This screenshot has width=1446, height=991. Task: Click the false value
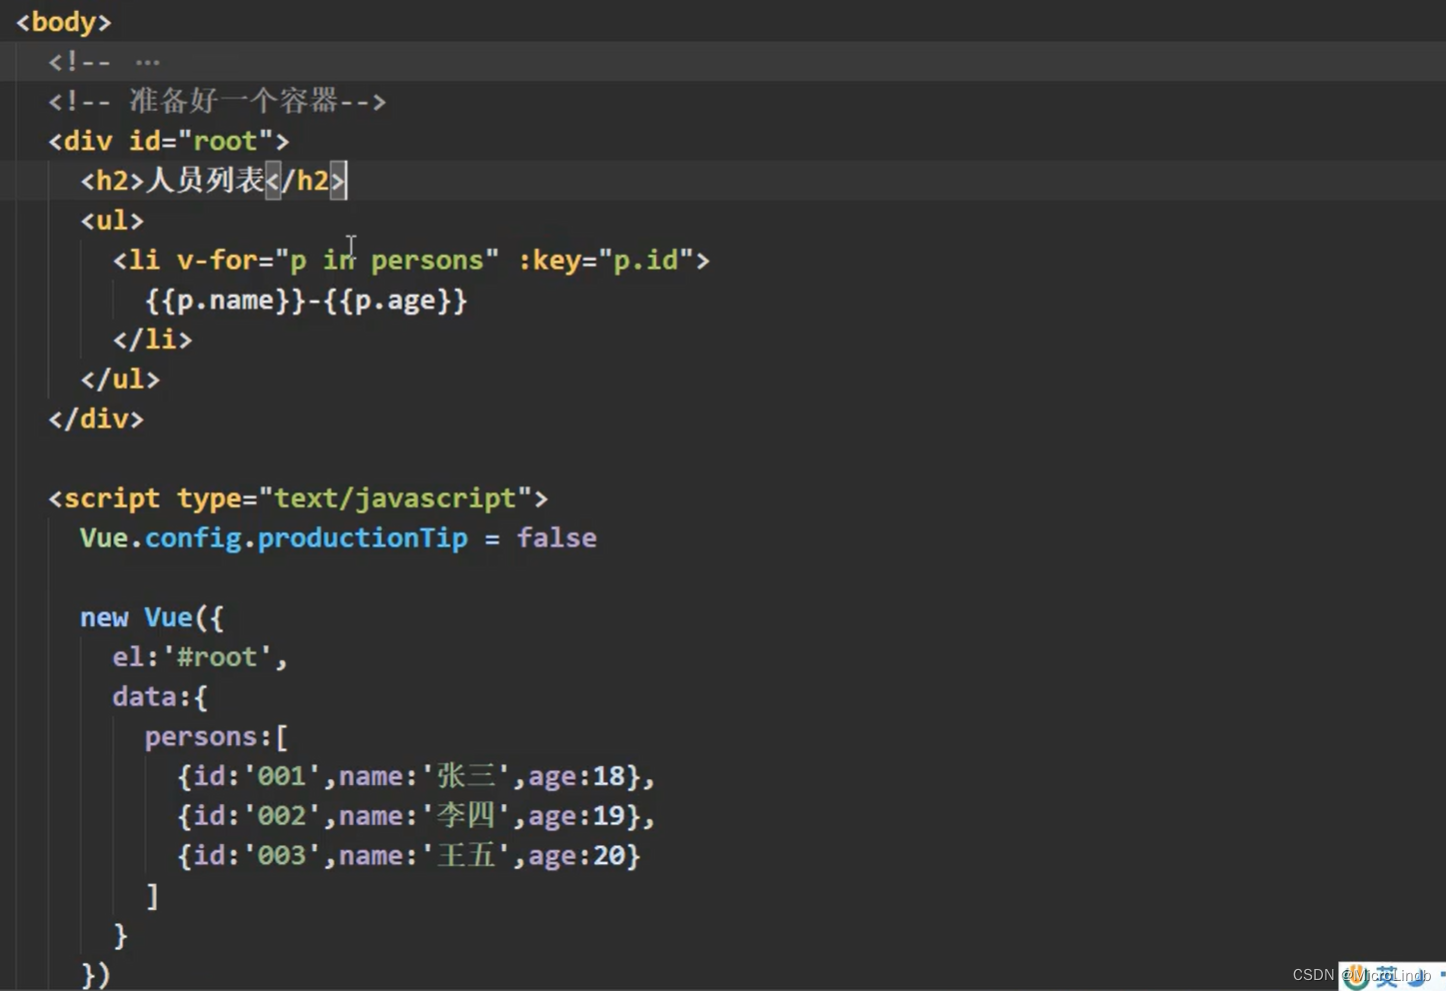pyautogui.click(x=557, y=538)
